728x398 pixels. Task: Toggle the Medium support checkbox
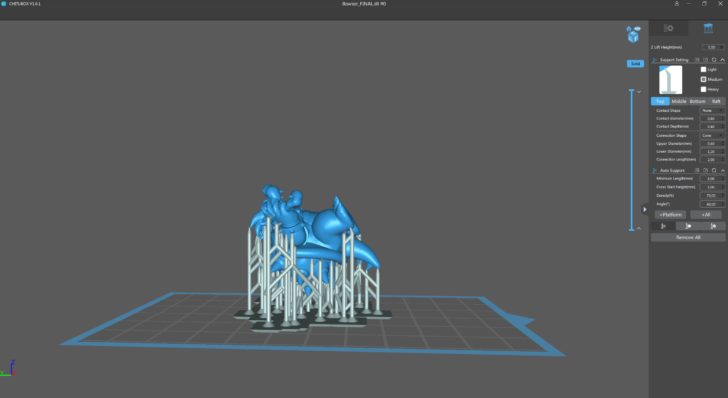[x=703, y=79]
